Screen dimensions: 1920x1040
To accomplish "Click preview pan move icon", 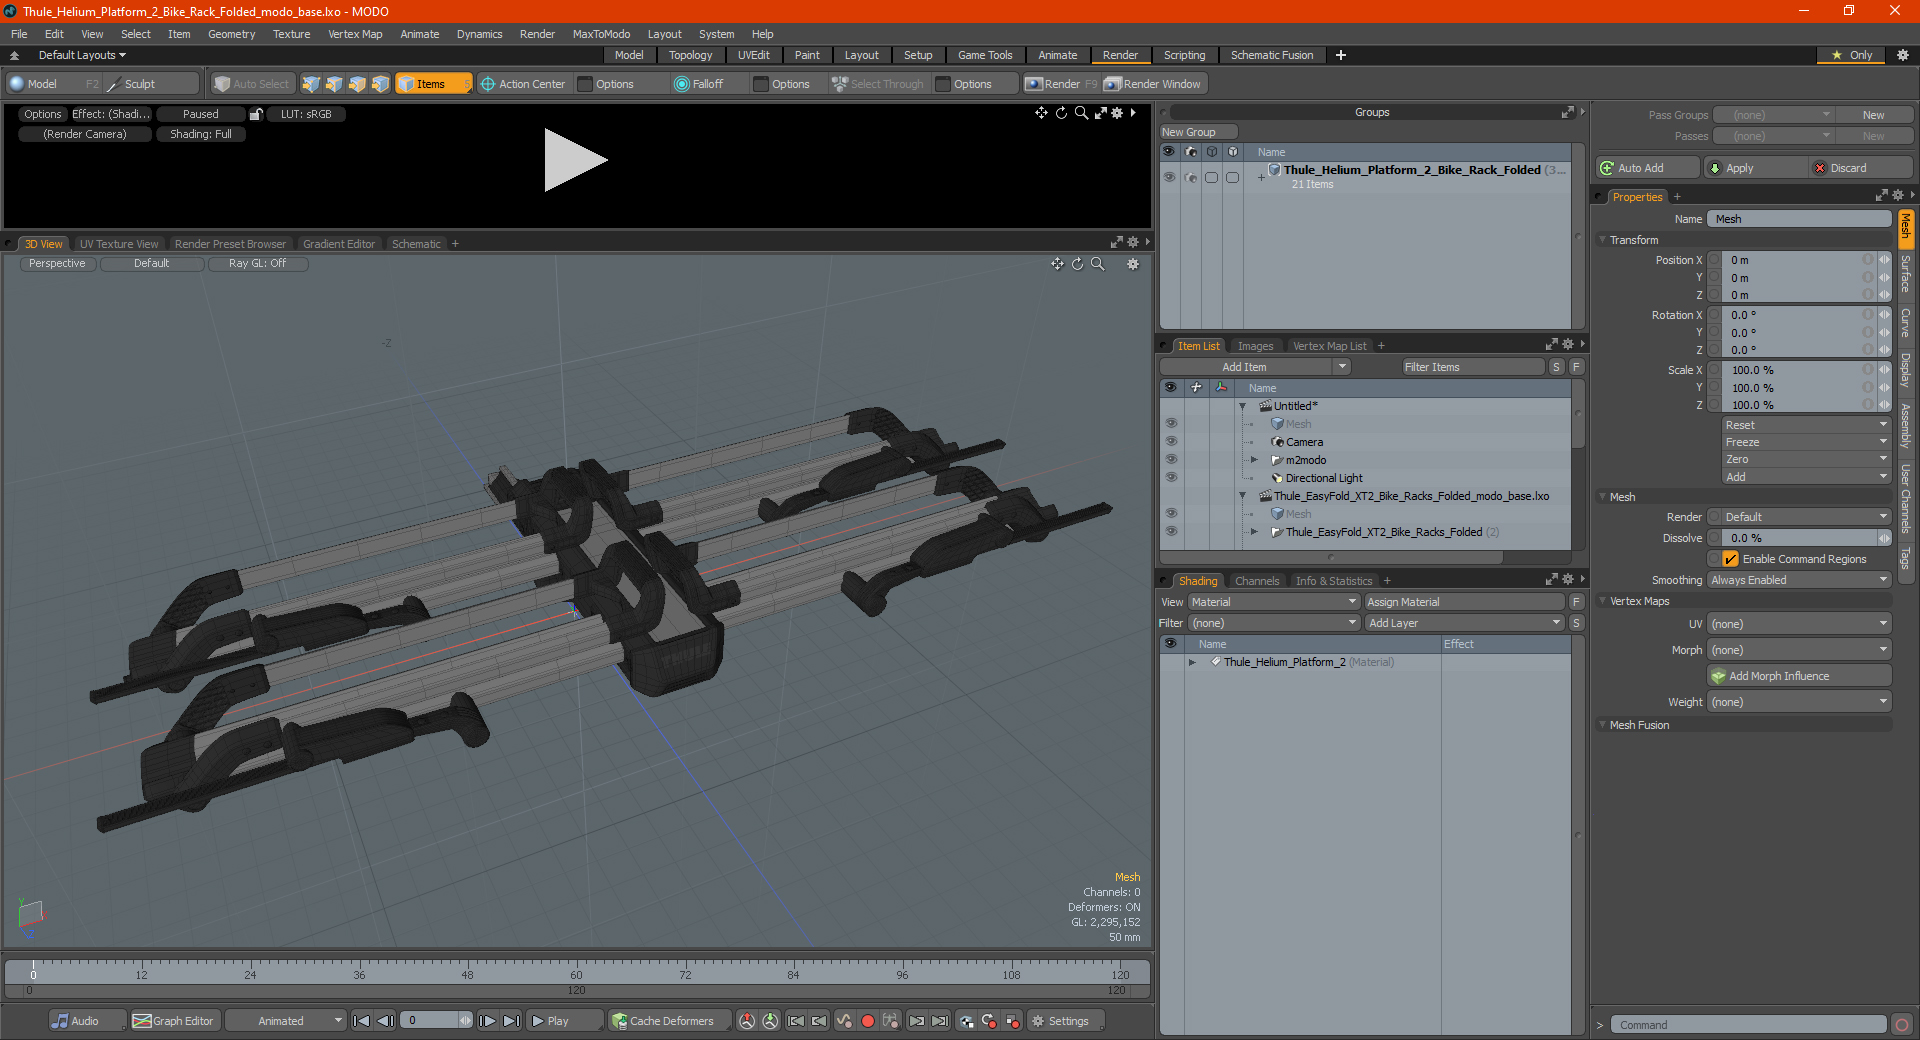I will [x=1042, y=113].
